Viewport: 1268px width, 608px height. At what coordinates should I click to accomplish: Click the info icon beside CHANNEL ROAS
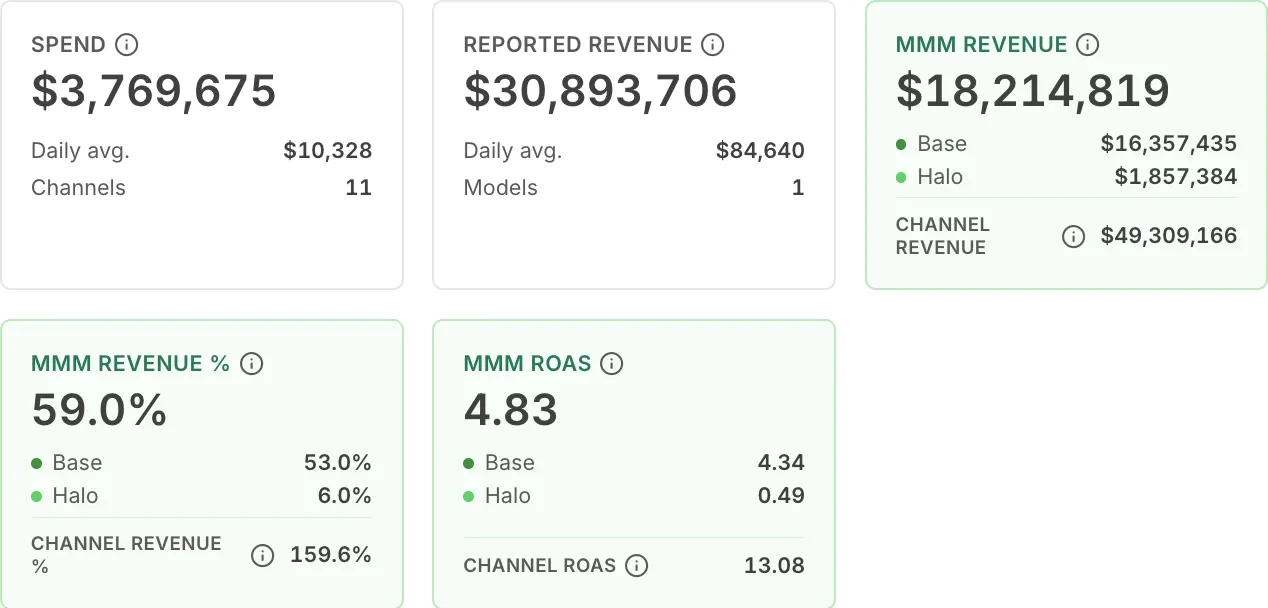click(x=636, y=566)
